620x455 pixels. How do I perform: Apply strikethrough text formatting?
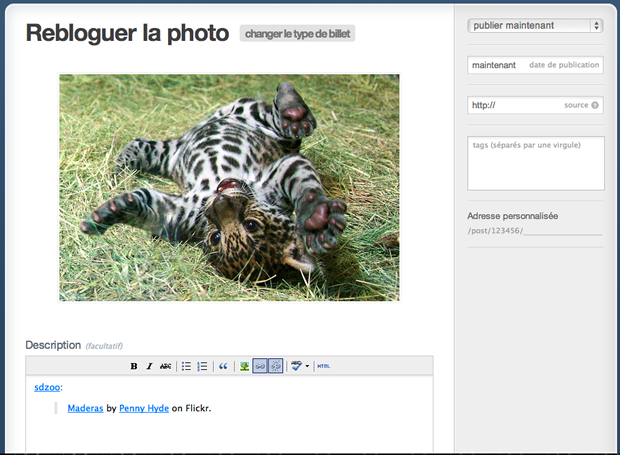pyautogui.click(x=166, y=366)
